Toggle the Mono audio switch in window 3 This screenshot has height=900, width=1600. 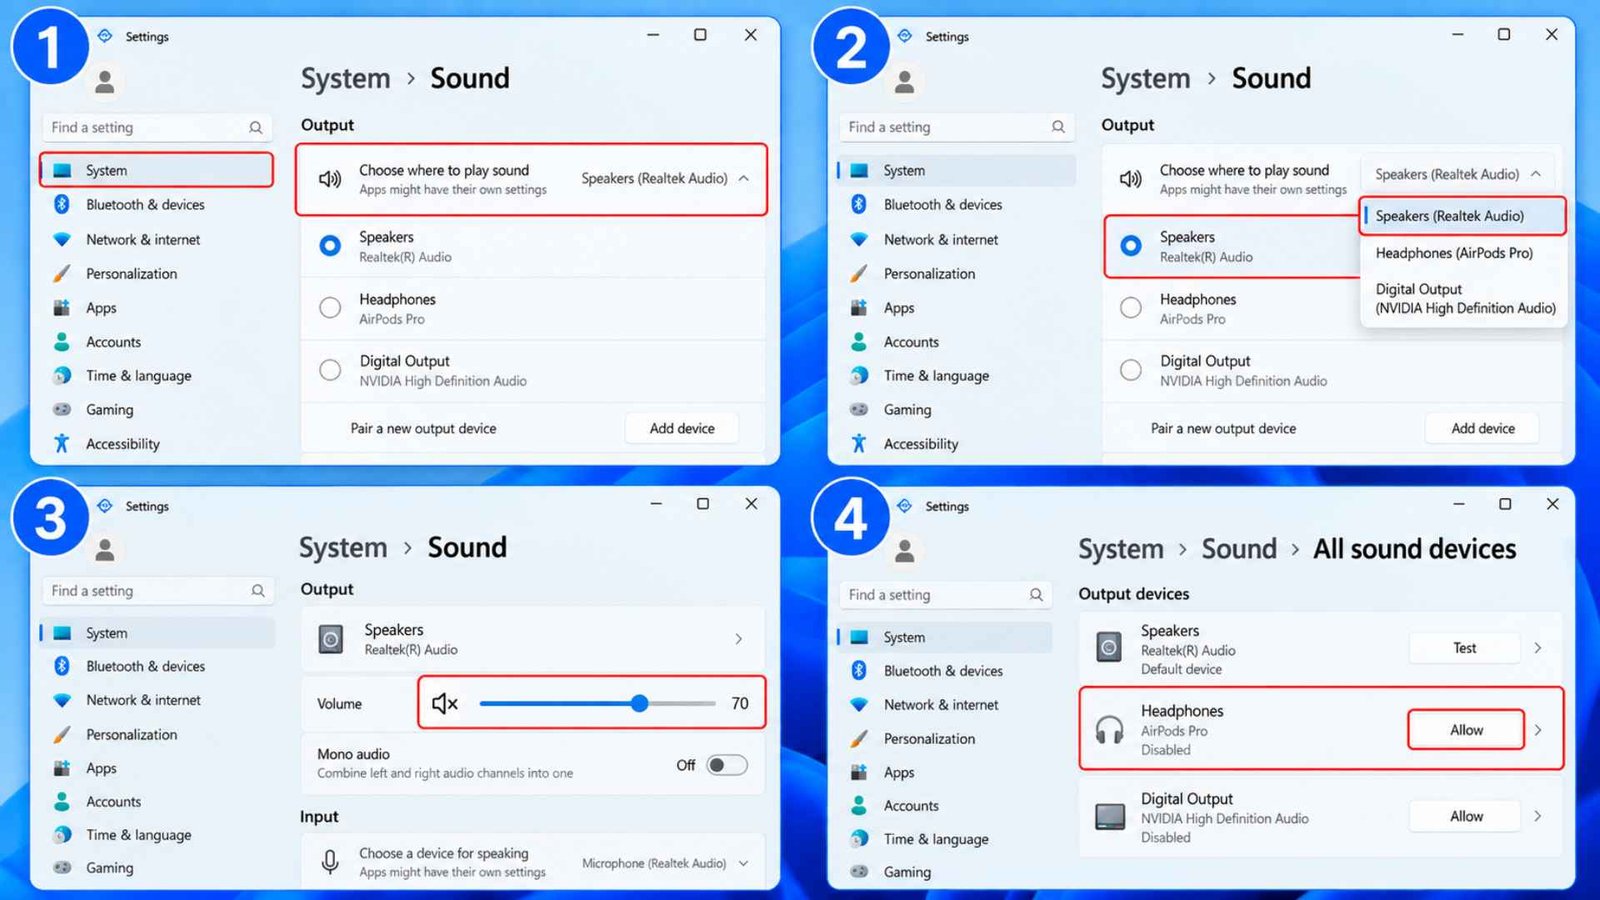(x=727, y=765)
